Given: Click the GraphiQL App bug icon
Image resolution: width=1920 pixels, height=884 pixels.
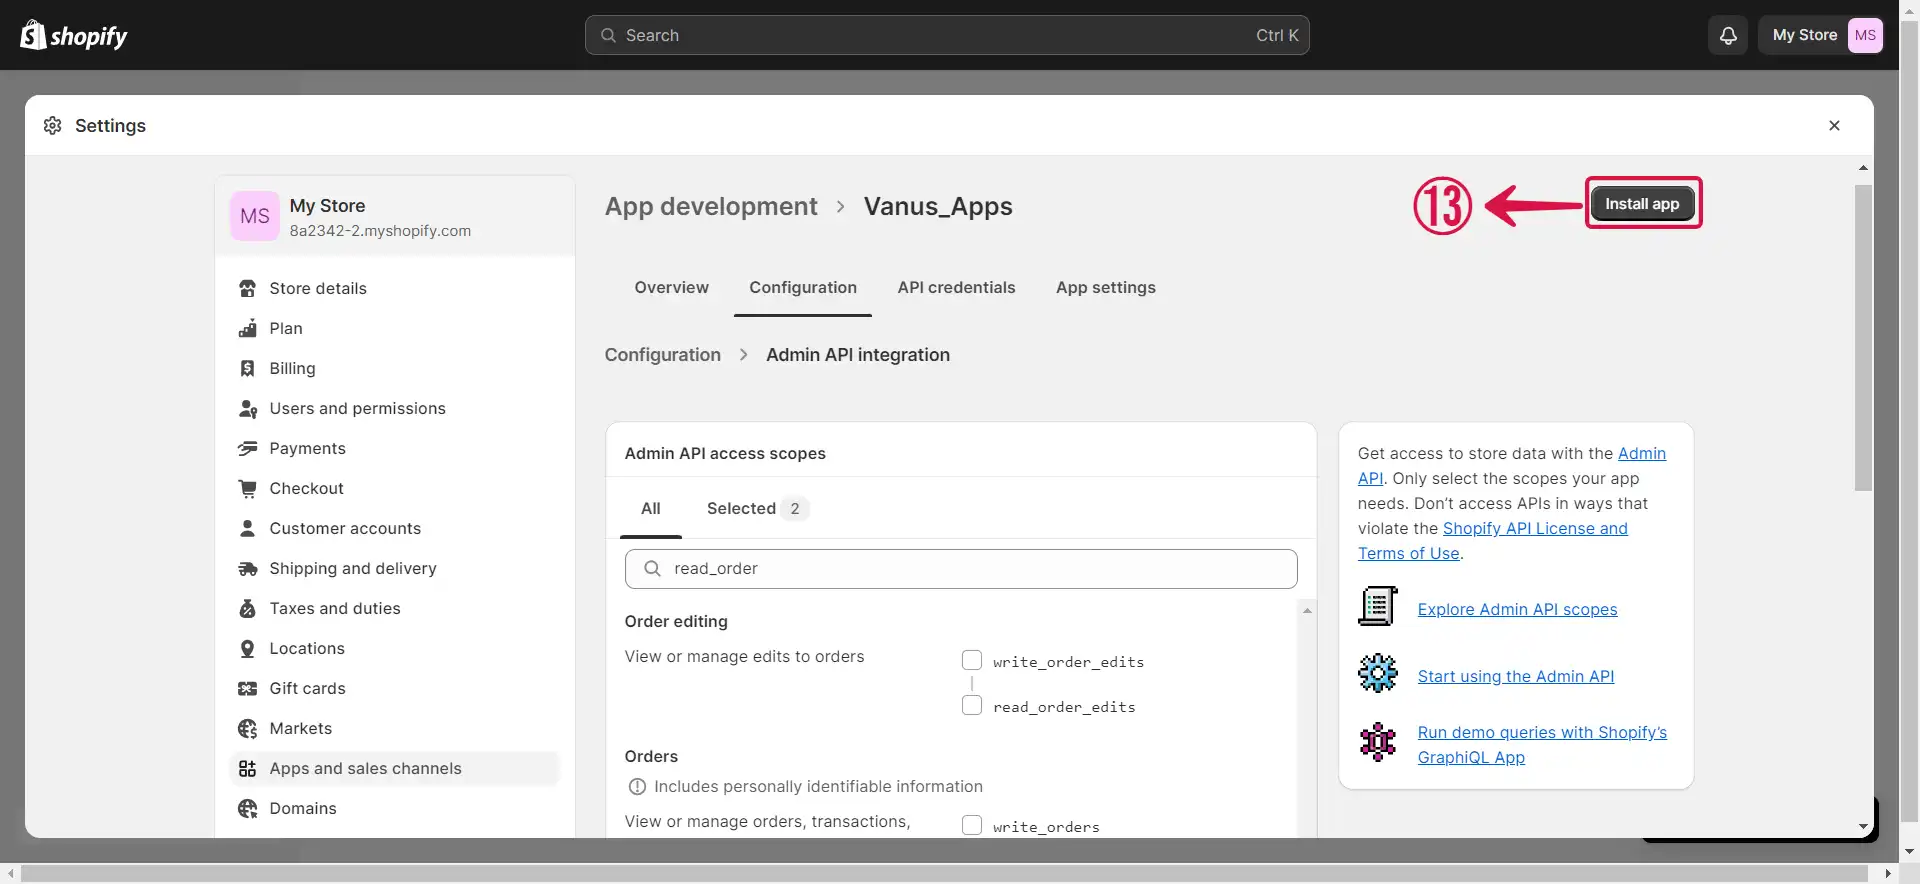Looking at the screenshot, I should pyautogui.click(x=1377, y=742).
